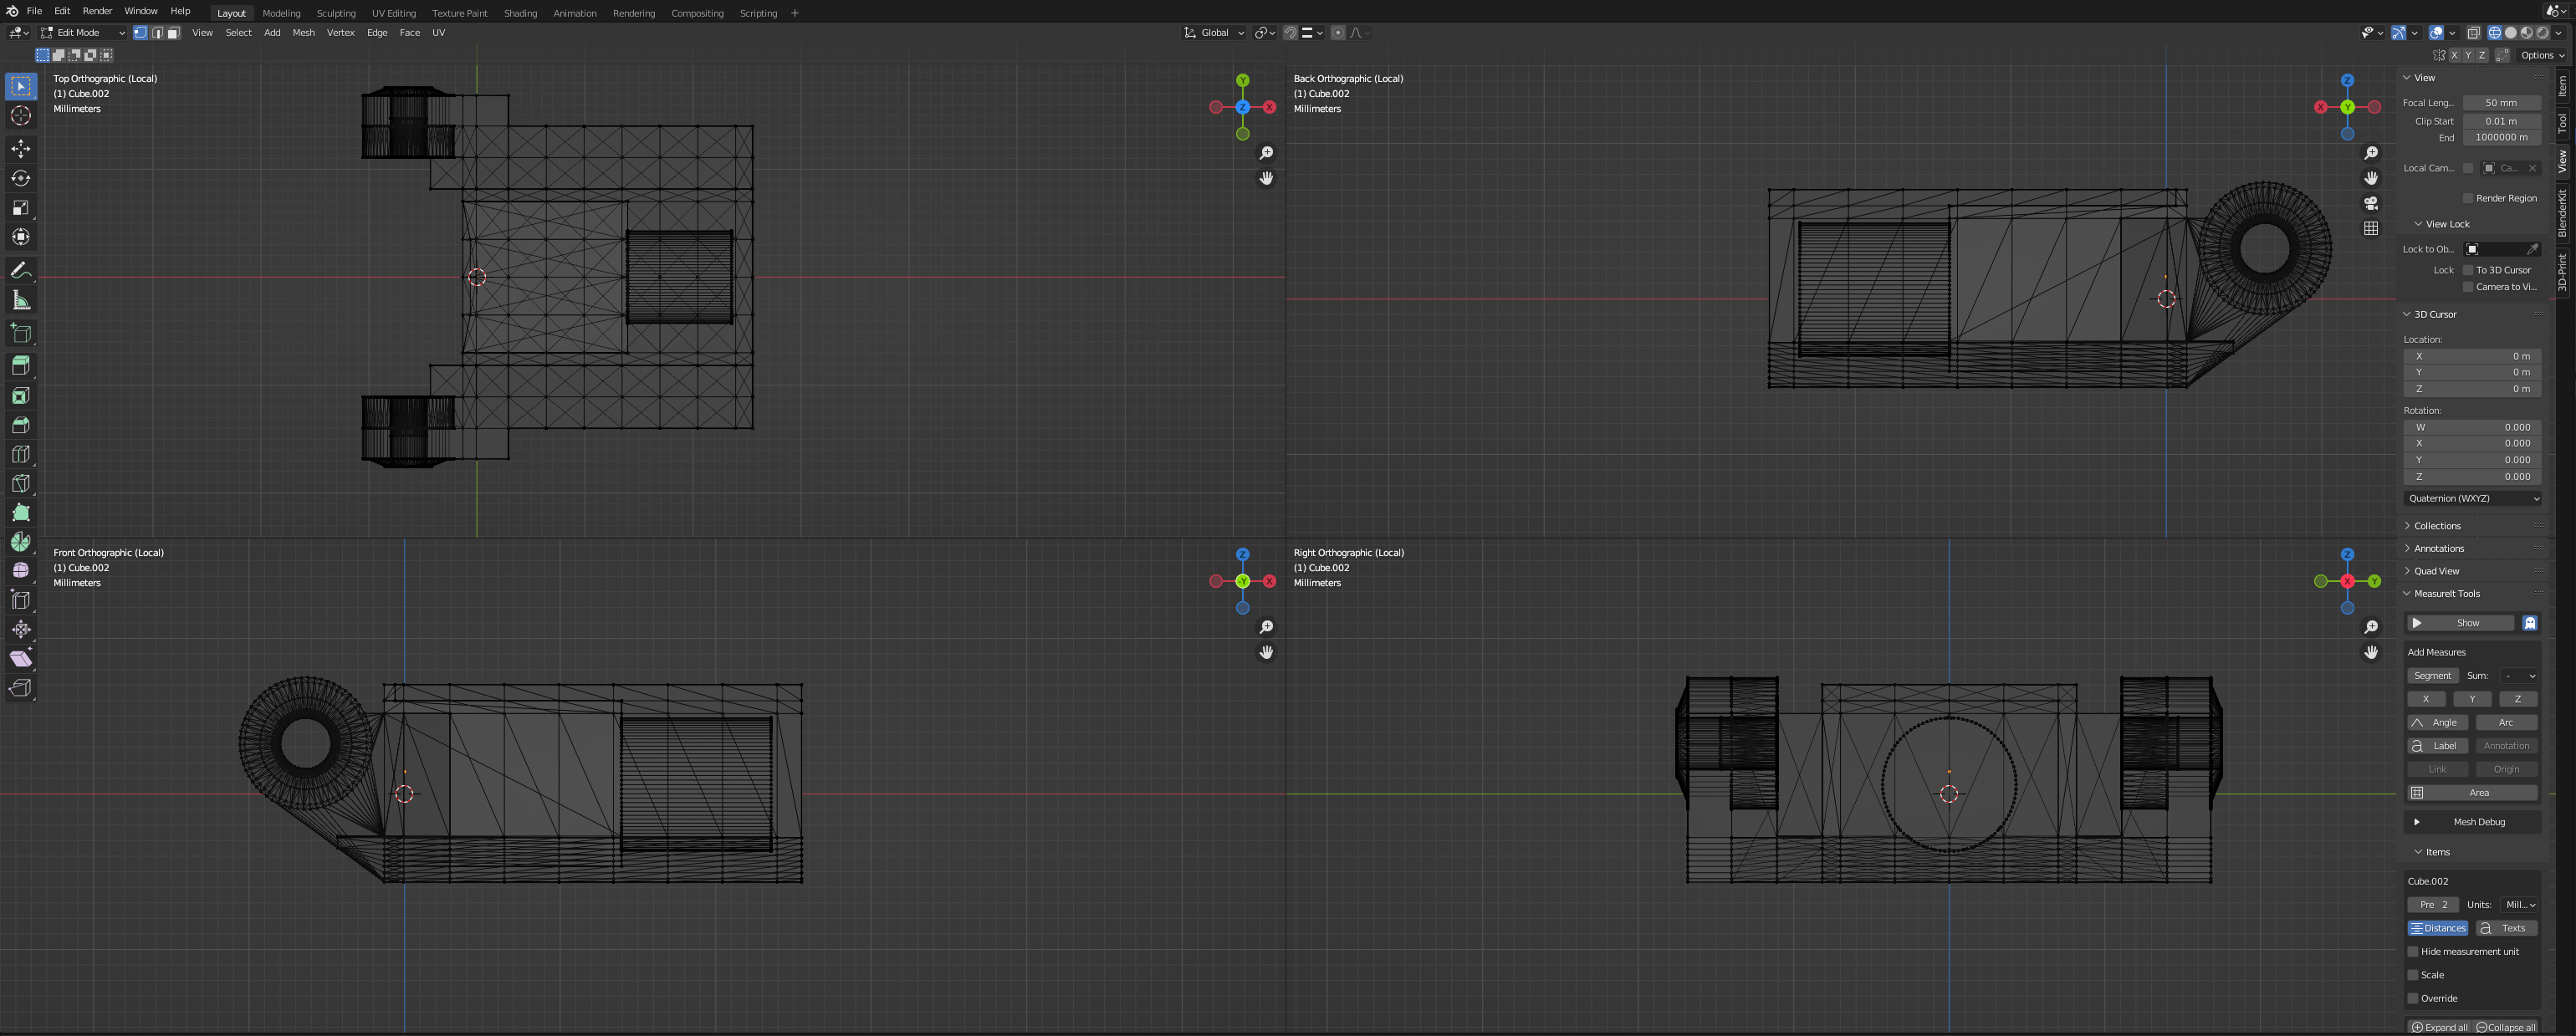Activate the Move tool
The height and width of the screenshot is (1036, 2576).
[x=21, y=149]
